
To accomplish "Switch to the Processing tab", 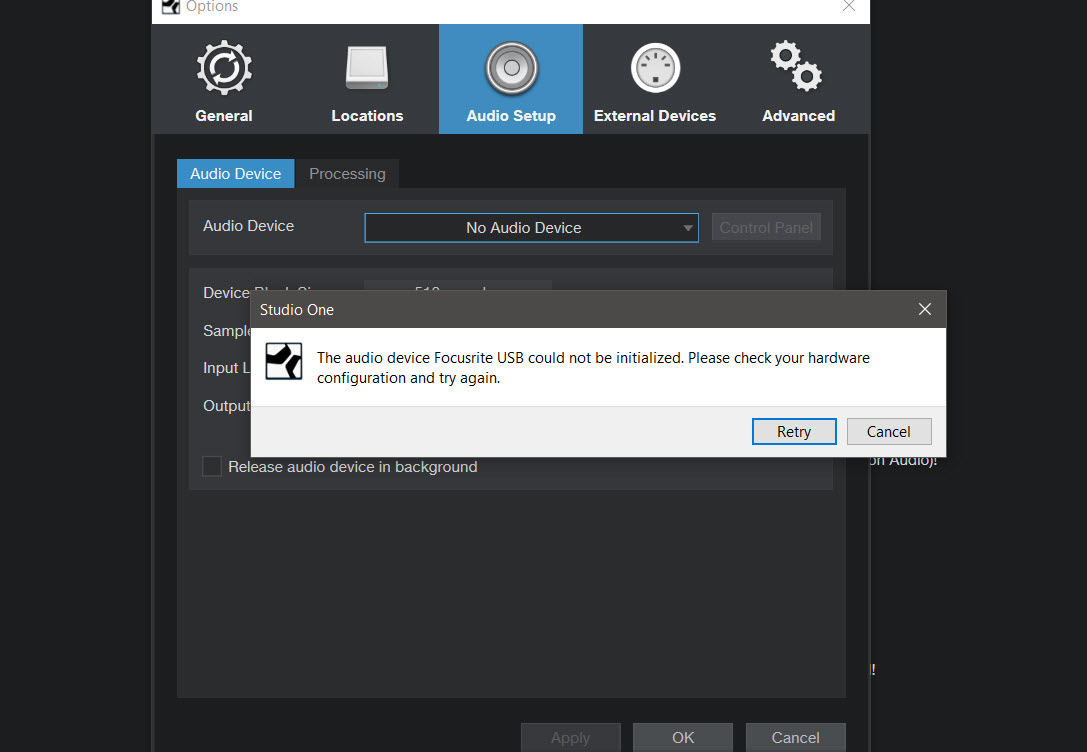I will click(347, 174).
